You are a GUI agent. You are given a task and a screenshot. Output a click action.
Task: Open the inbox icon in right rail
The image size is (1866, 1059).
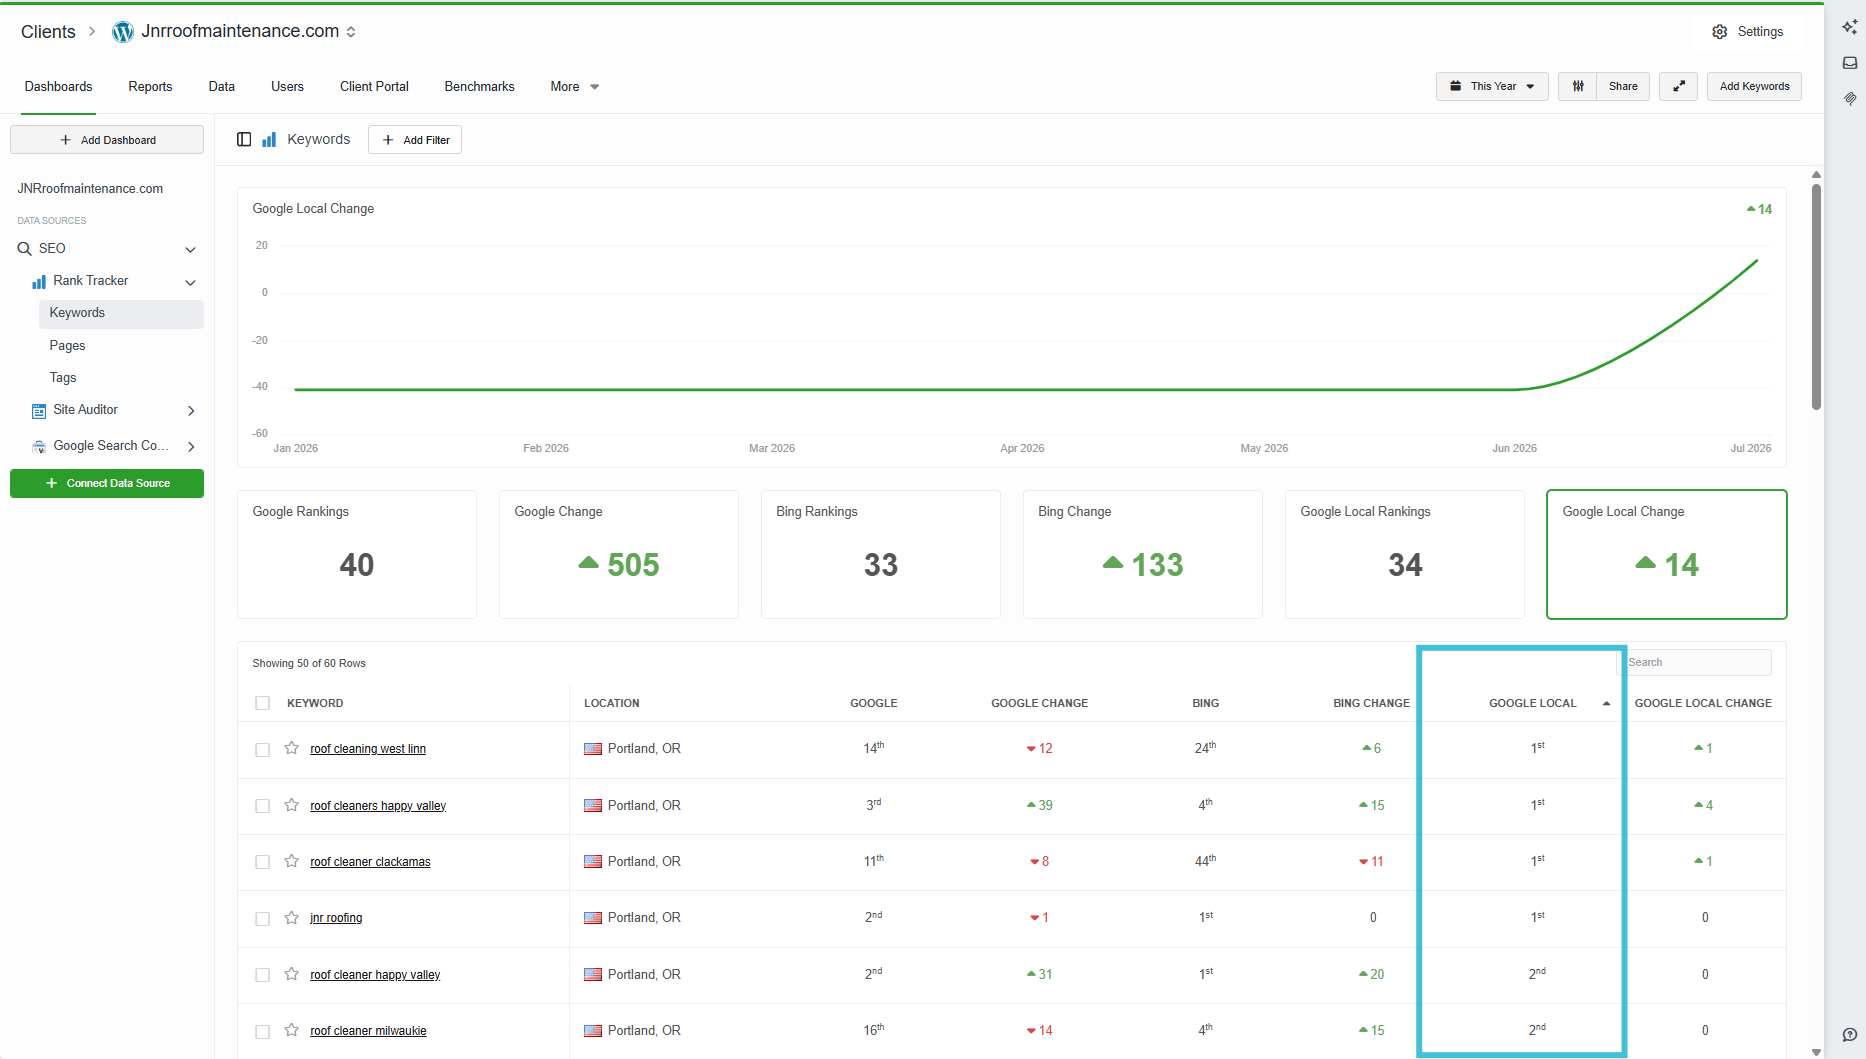tap(1850, 62)
